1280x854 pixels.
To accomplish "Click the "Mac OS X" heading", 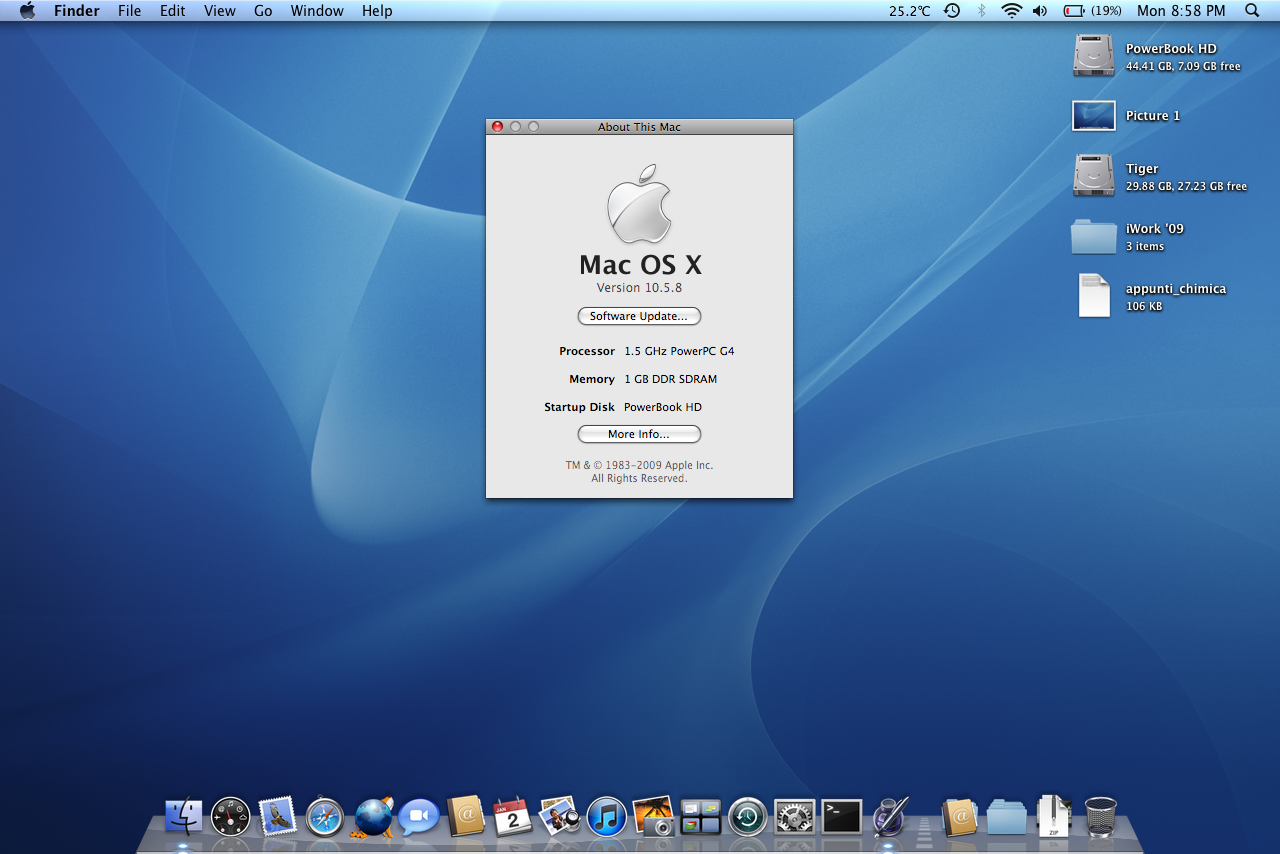I will [x=640, y=264].
